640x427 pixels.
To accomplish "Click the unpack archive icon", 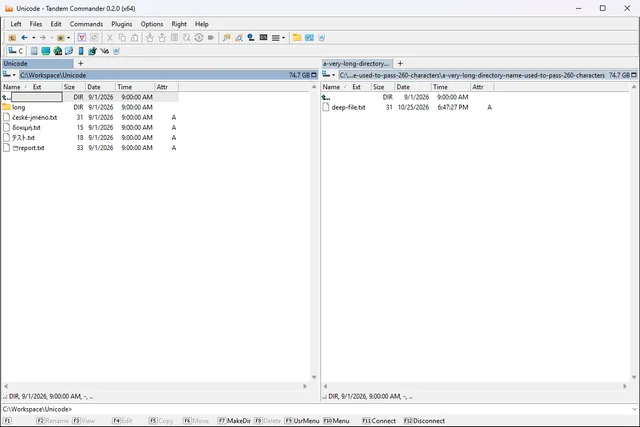I will tap(162, 38).
